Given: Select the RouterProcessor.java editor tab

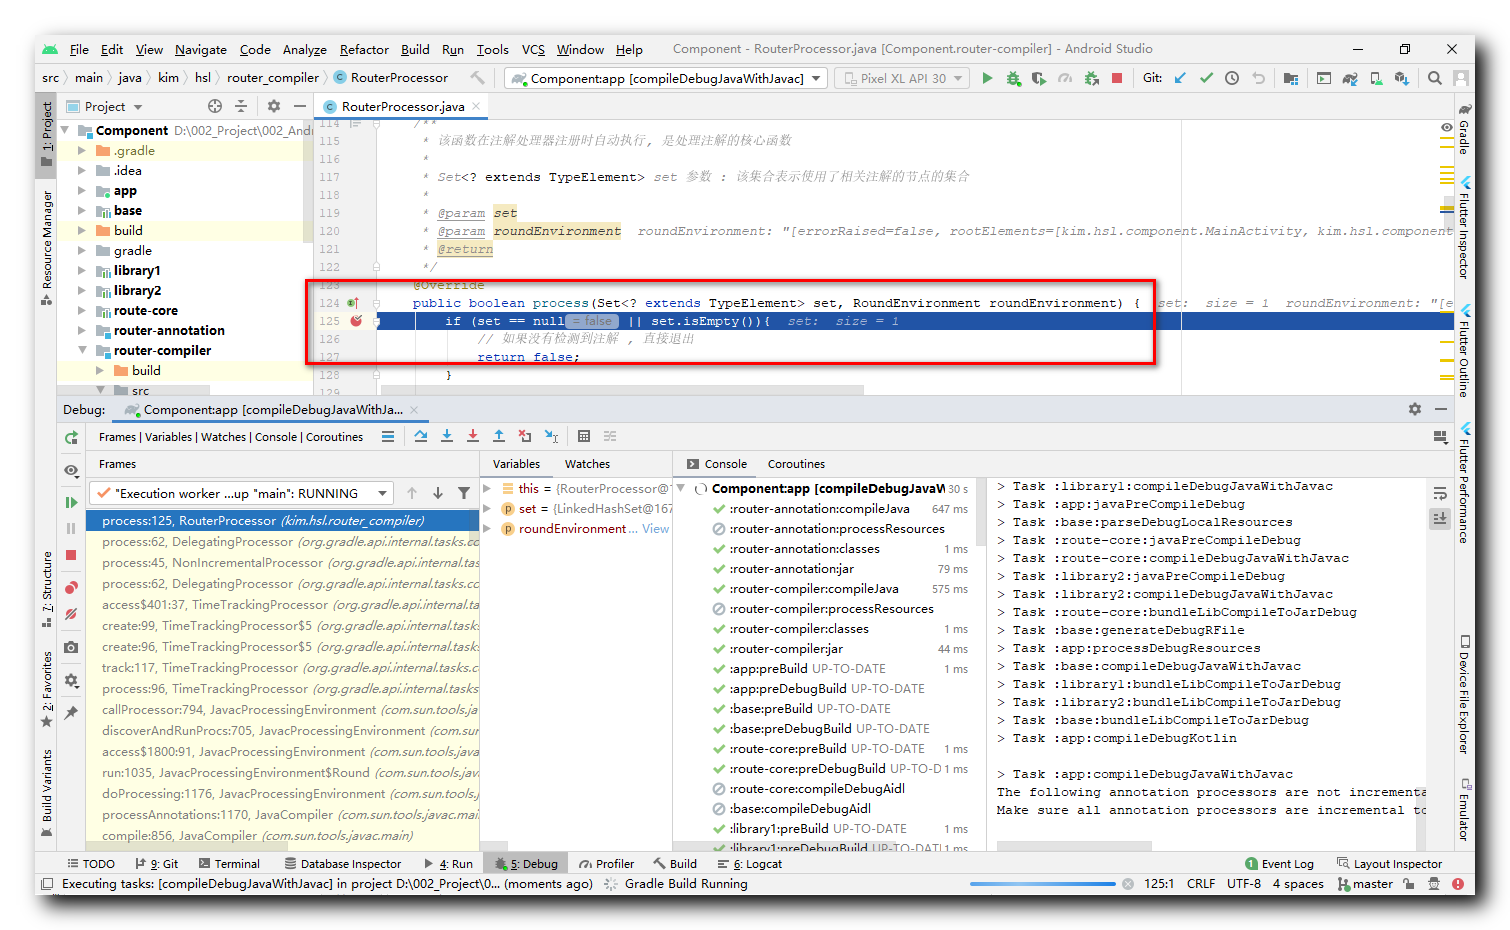Looking at the screenshot, I should coord(402,106).
